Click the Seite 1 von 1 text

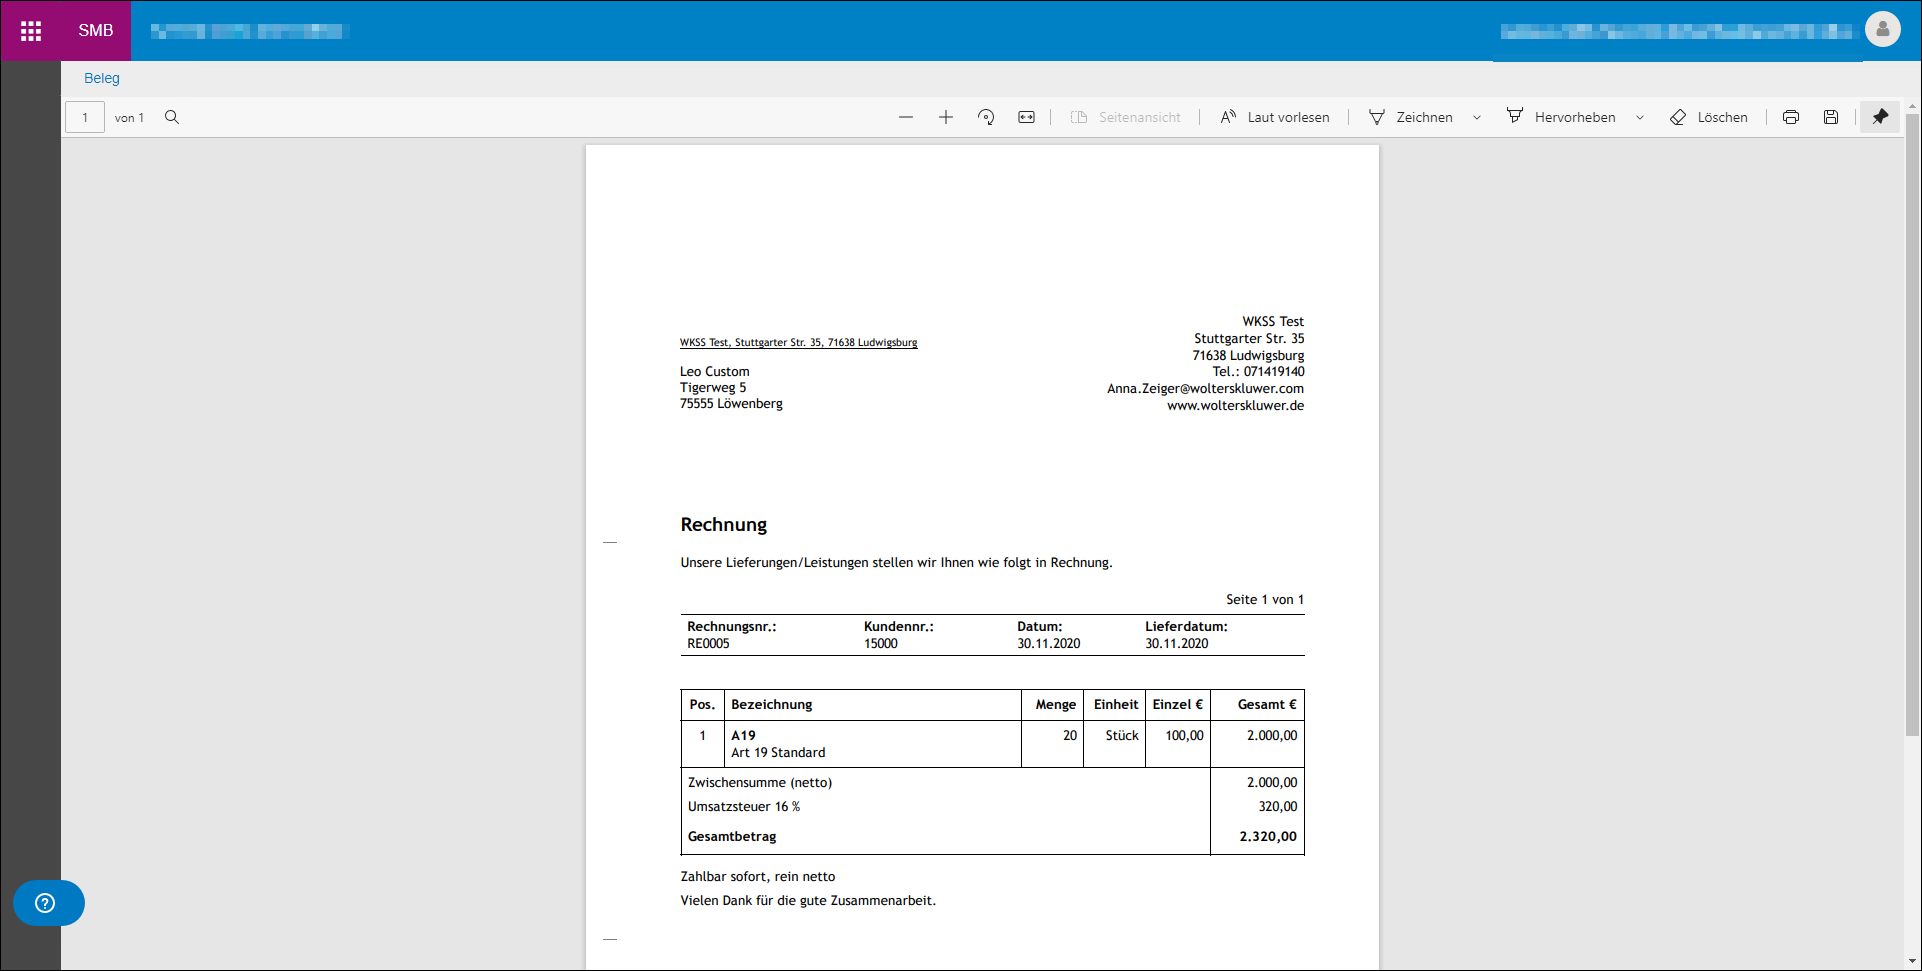coord(1265,600)
